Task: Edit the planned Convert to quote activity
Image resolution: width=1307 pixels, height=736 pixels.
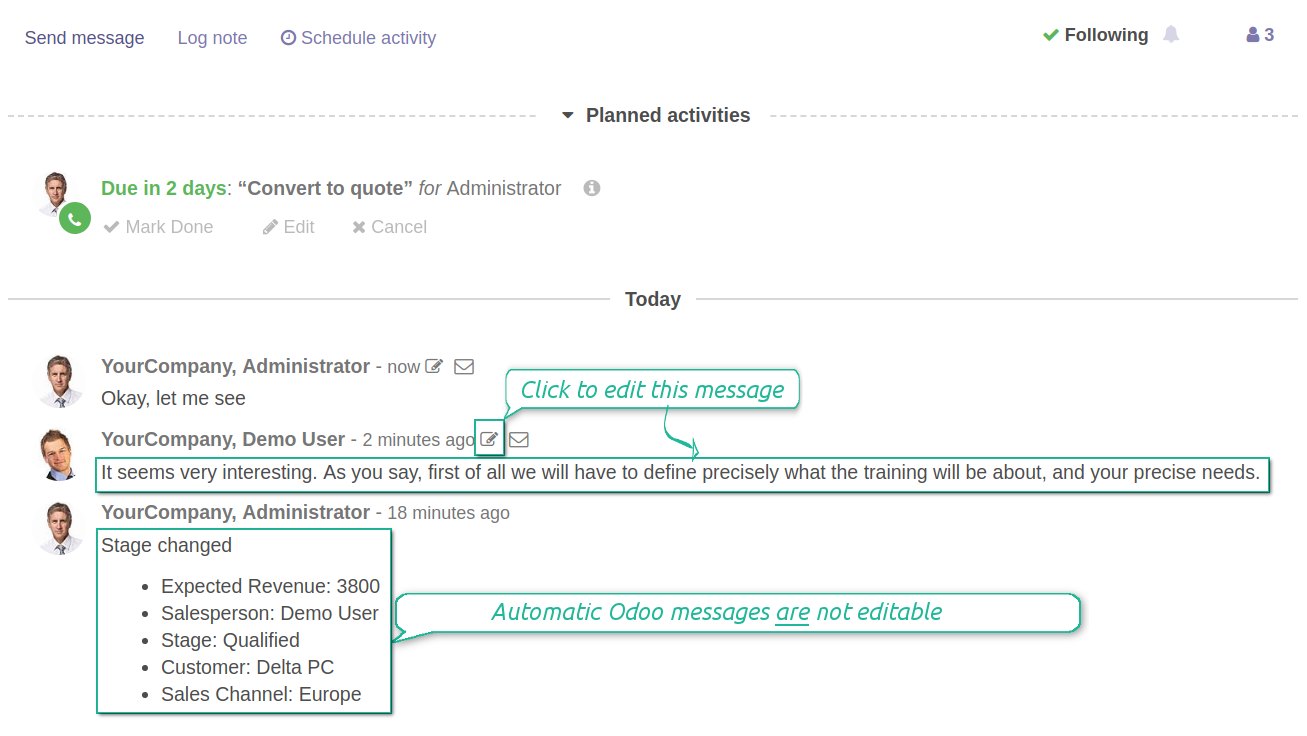Action: click(x=289, y=227)
